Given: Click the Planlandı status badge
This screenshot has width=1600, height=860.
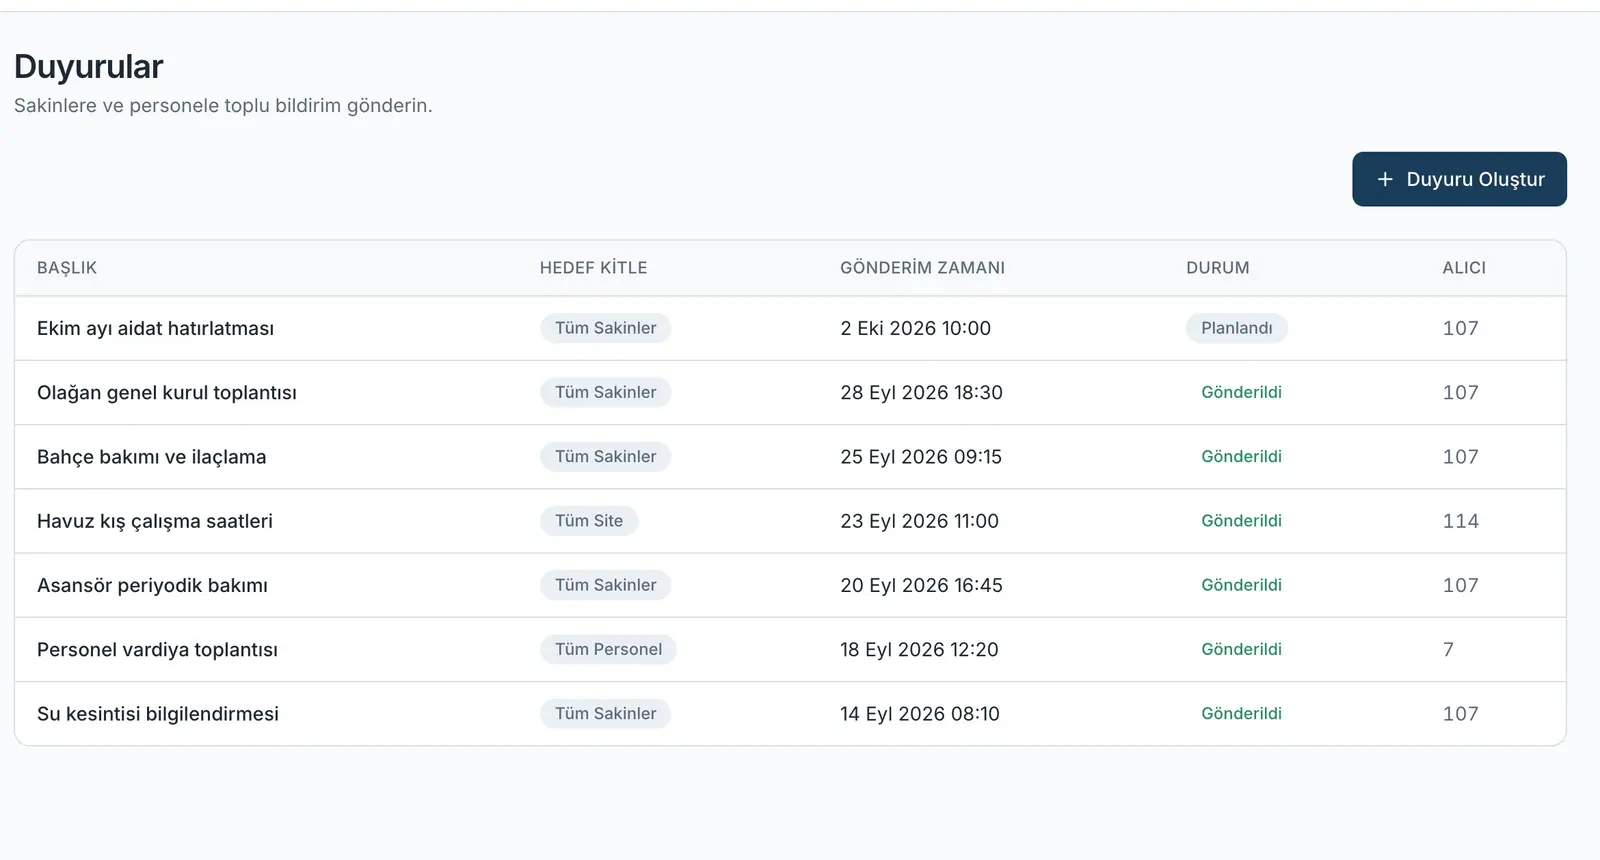Looking at the screenshot, I should click(1237, 328).
